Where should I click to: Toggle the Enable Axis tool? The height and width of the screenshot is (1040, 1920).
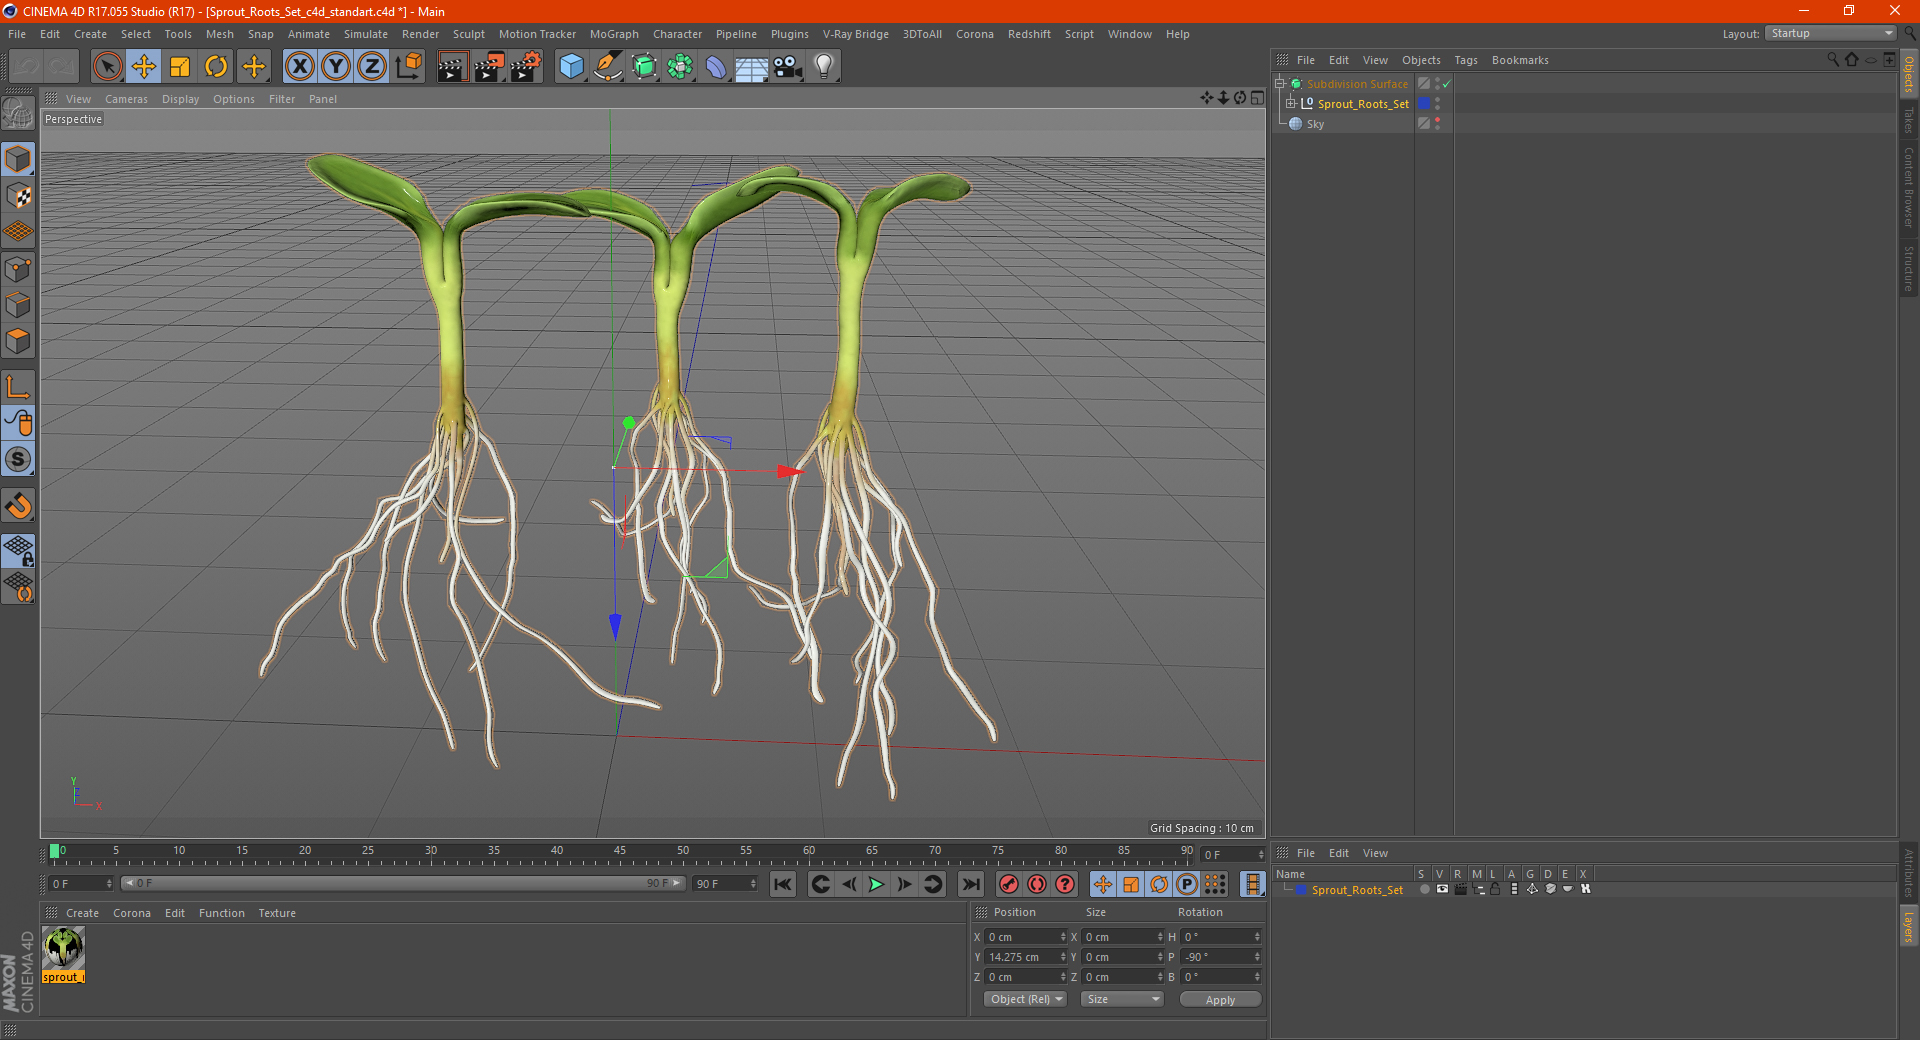pyautogui.click(x=18, y=386)
